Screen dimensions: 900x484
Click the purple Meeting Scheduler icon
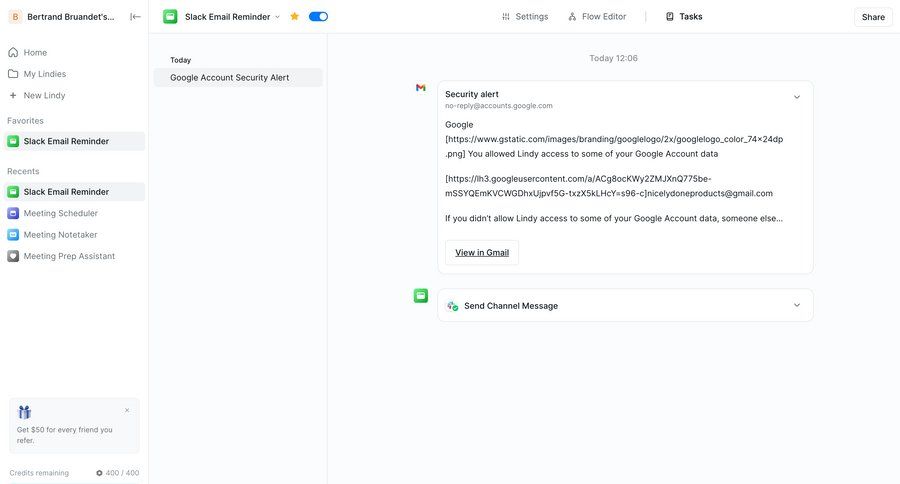click(13, 213)
